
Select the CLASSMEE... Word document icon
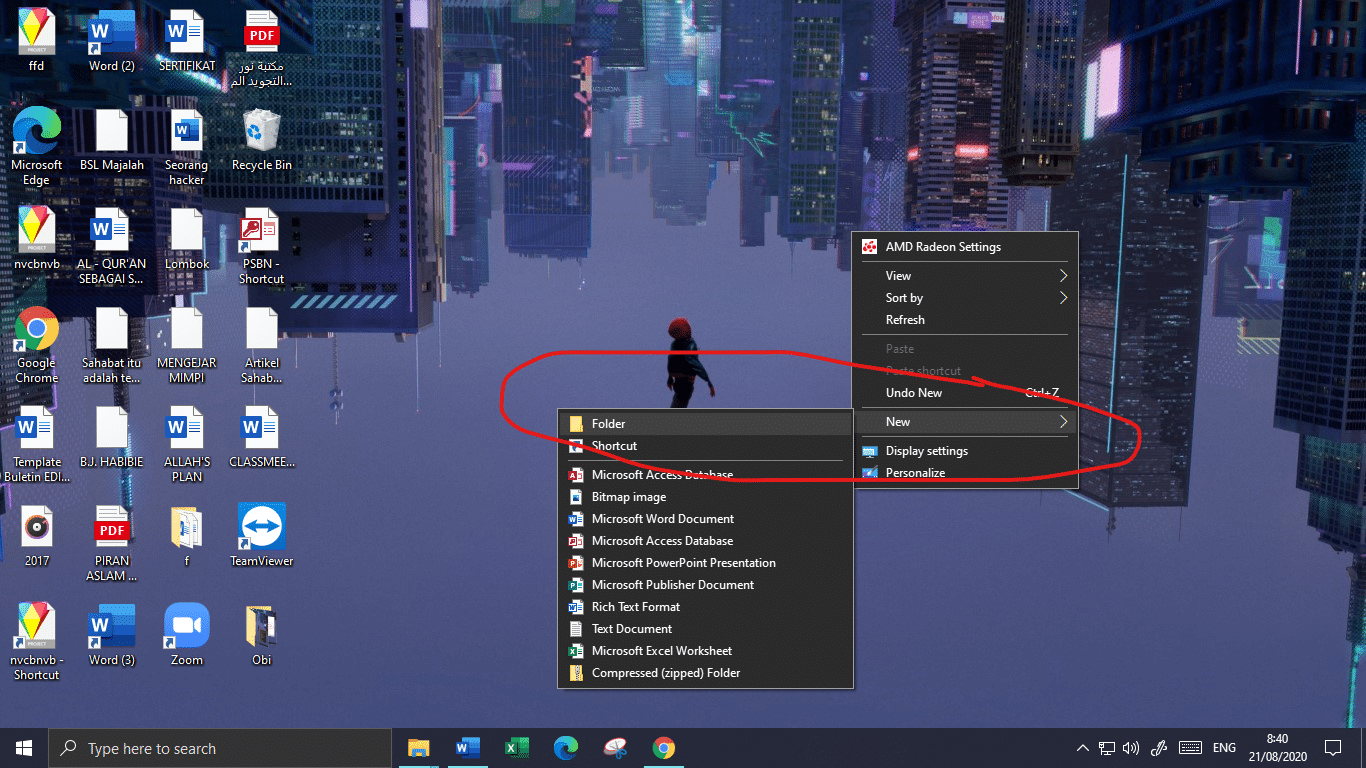[x=262, y=437]
